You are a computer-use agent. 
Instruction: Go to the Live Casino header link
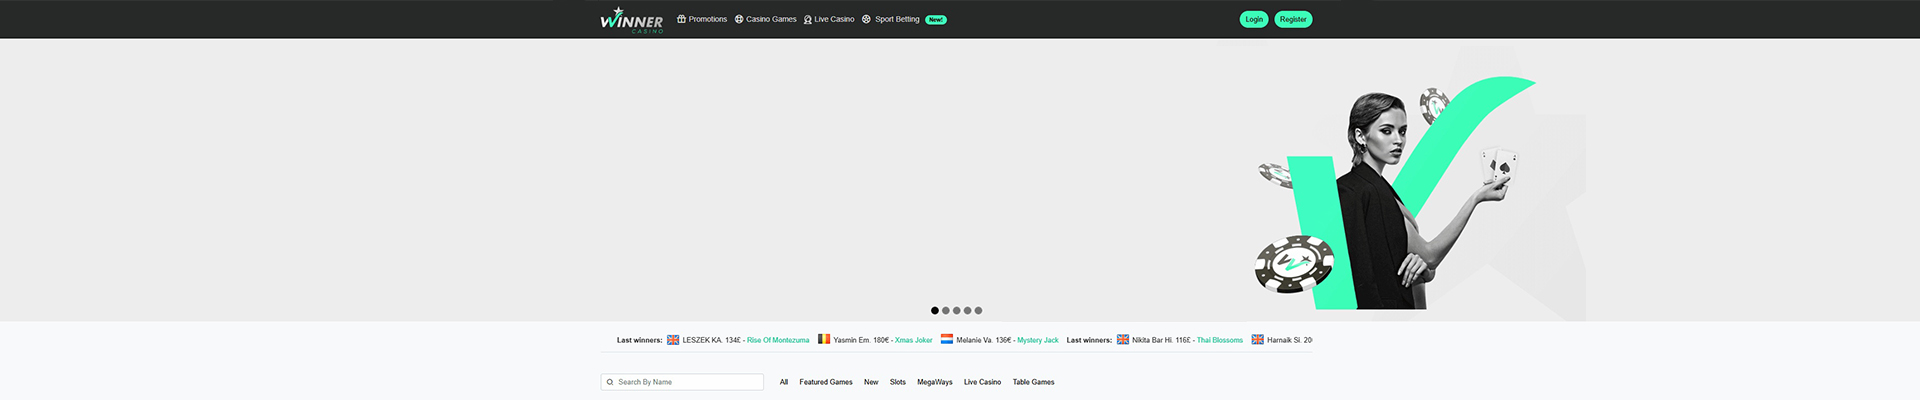pyautogui.click(x=834, y=19)
